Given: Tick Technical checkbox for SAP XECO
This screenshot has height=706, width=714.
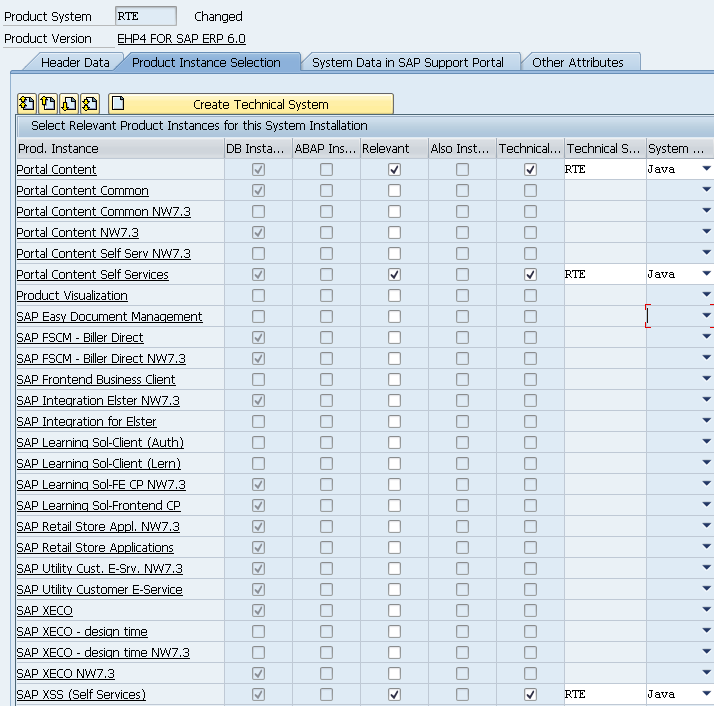Looking at the screenshot, I should coord(530,610).
